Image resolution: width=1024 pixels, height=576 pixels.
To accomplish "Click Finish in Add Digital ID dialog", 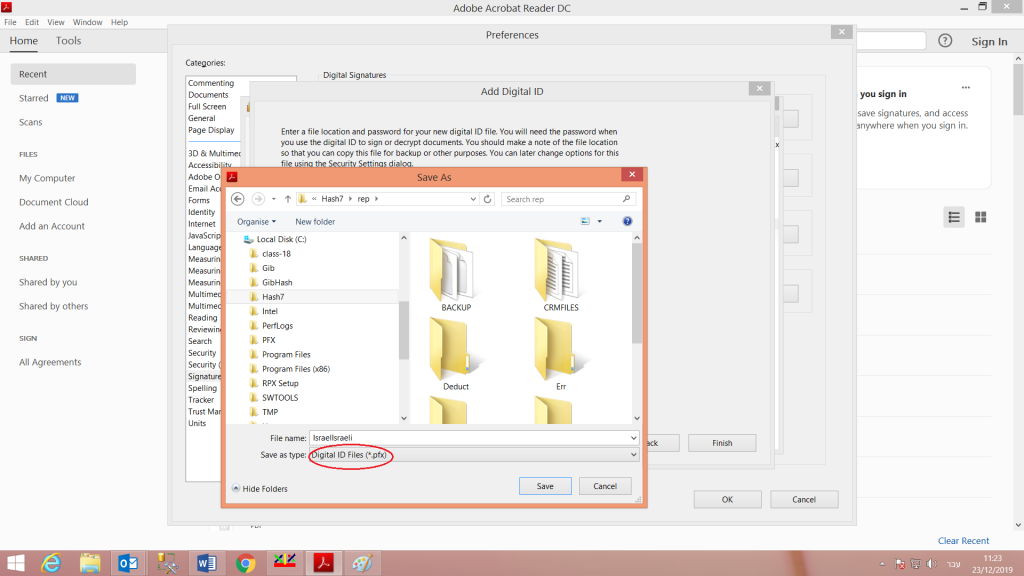I will point(722,443).
